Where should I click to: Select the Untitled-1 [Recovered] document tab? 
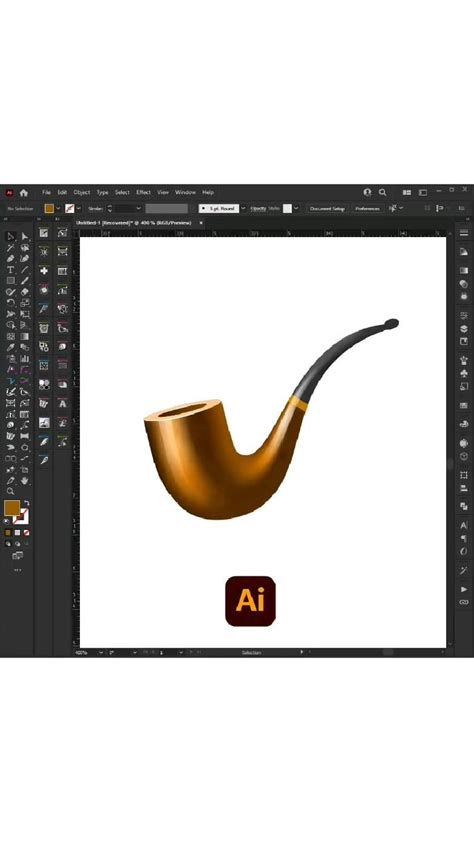[133, 222]
